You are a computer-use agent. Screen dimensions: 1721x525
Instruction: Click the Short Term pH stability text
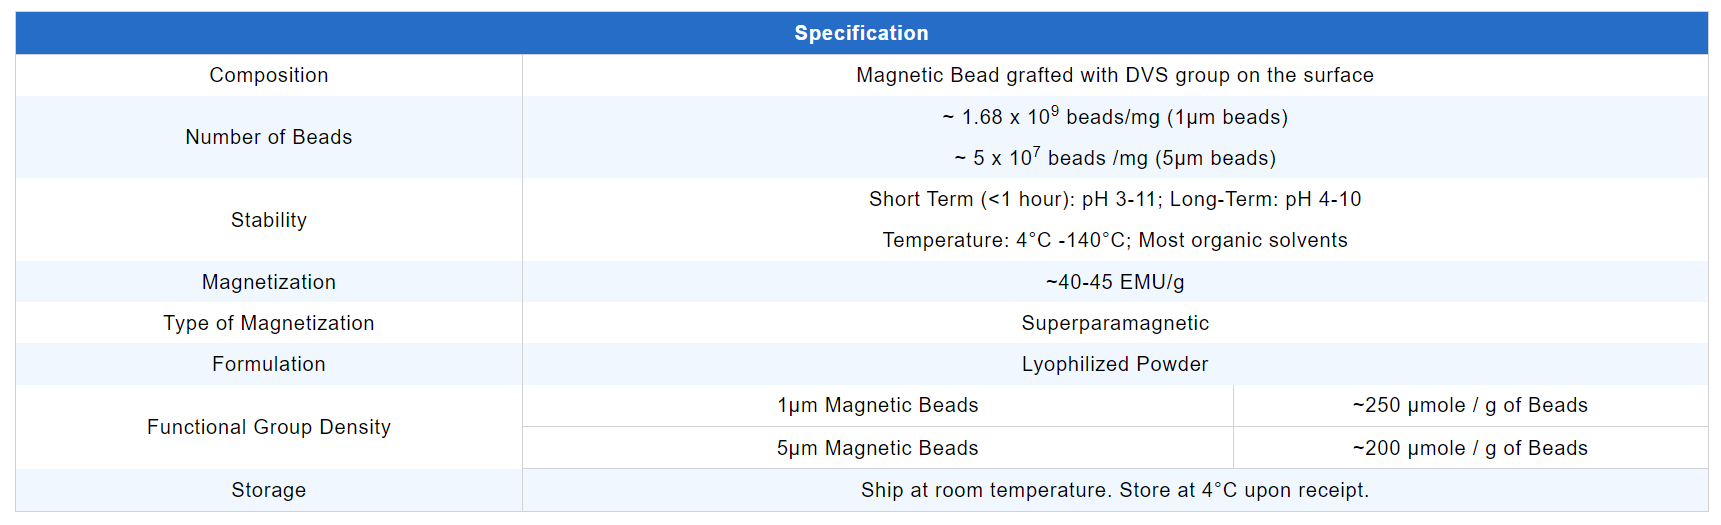click(1114, 199)
